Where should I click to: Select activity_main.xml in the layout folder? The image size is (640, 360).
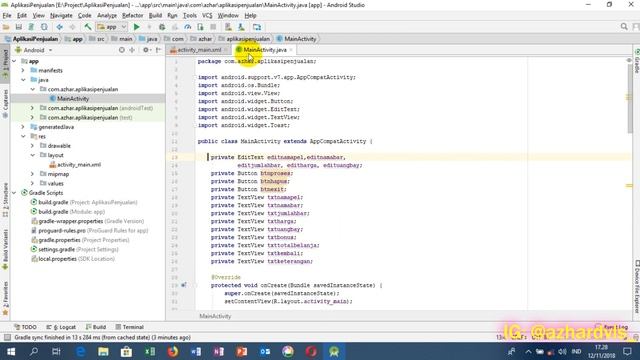79,164
